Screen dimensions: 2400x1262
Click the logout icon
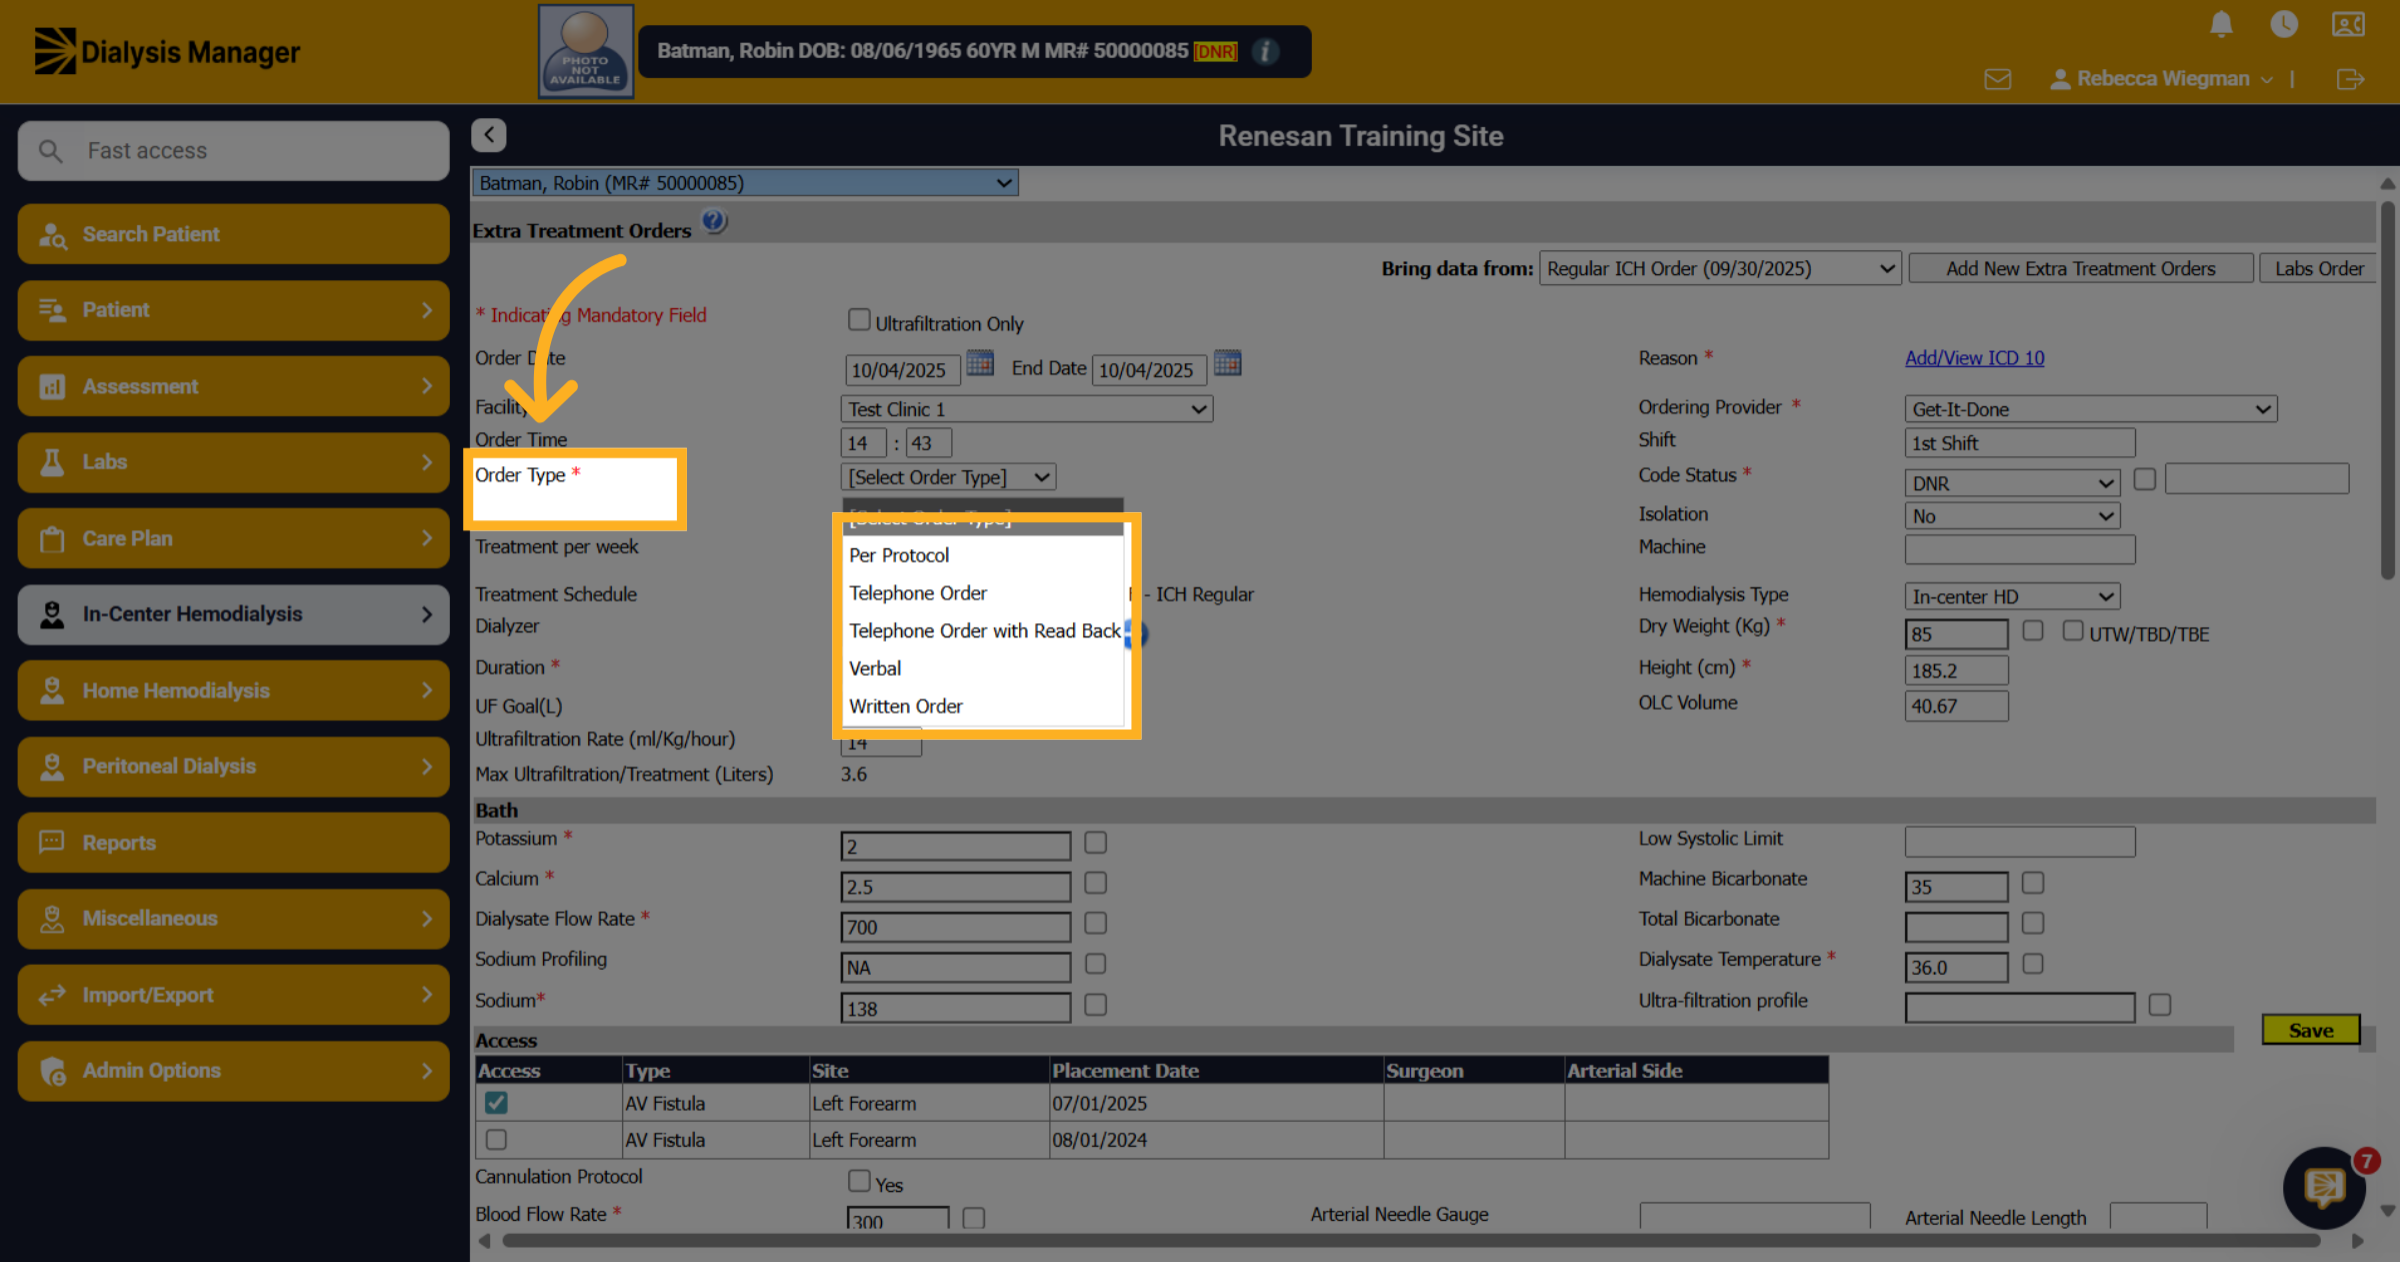point(2350,79)
